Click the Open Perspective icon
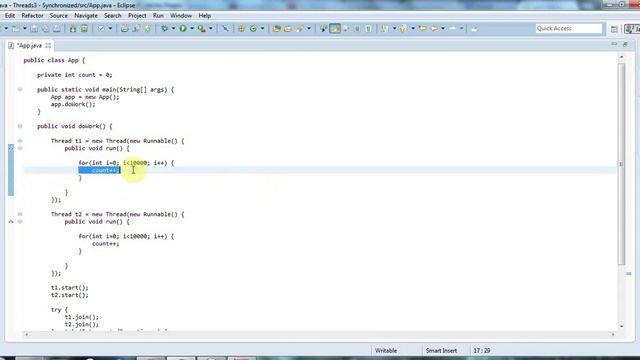Screen dimensions: 640x360 (x=614, y=29)
